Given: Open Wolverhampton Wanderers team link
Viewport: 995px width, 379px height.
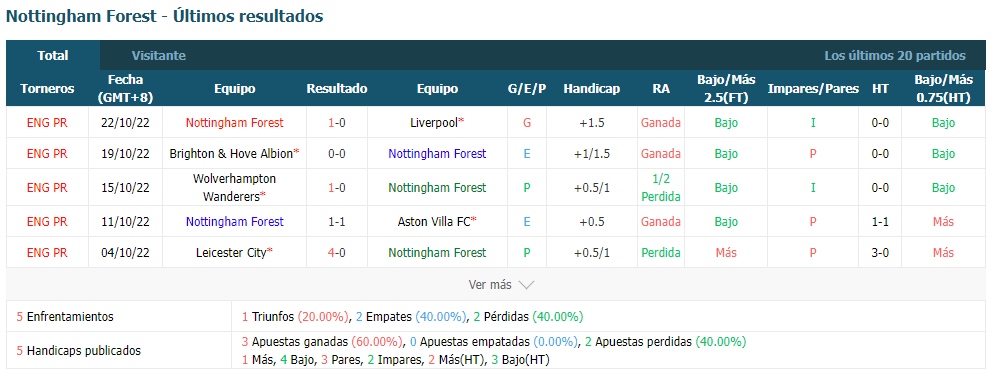Looking at the screenshot, I should pos(234,187).
